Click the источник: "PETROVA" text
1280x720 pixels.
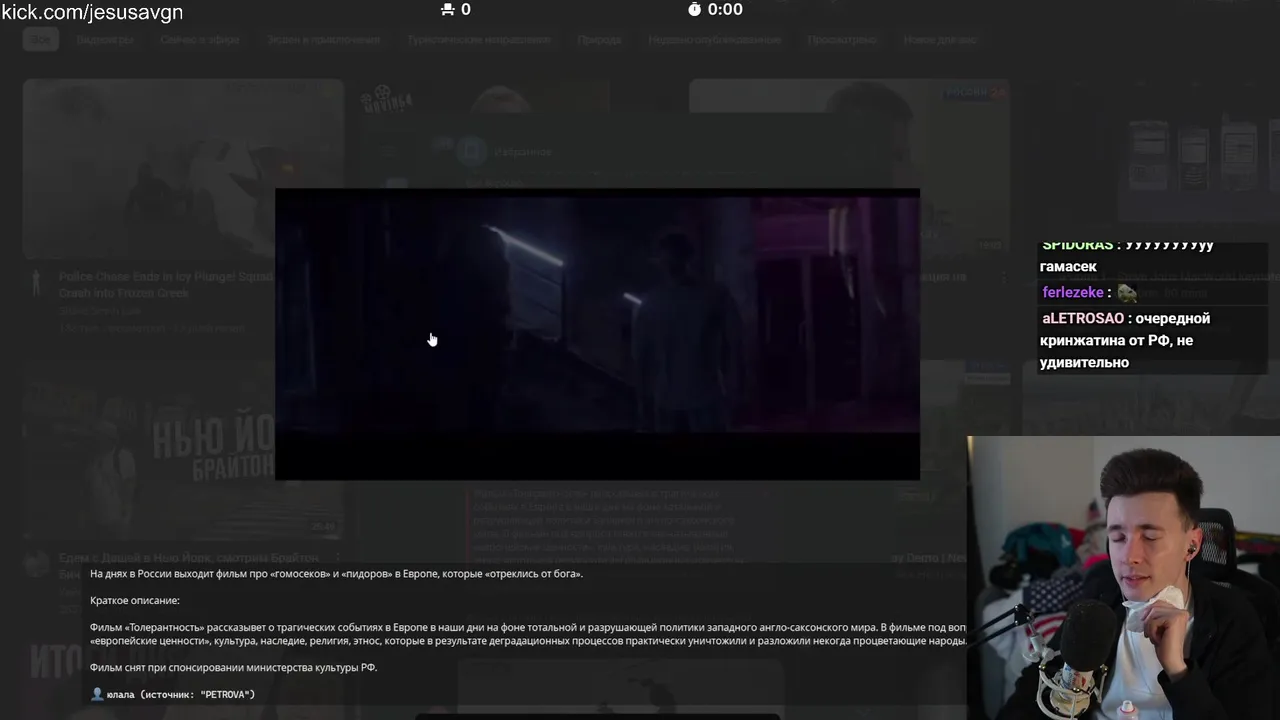coord(198,694)
